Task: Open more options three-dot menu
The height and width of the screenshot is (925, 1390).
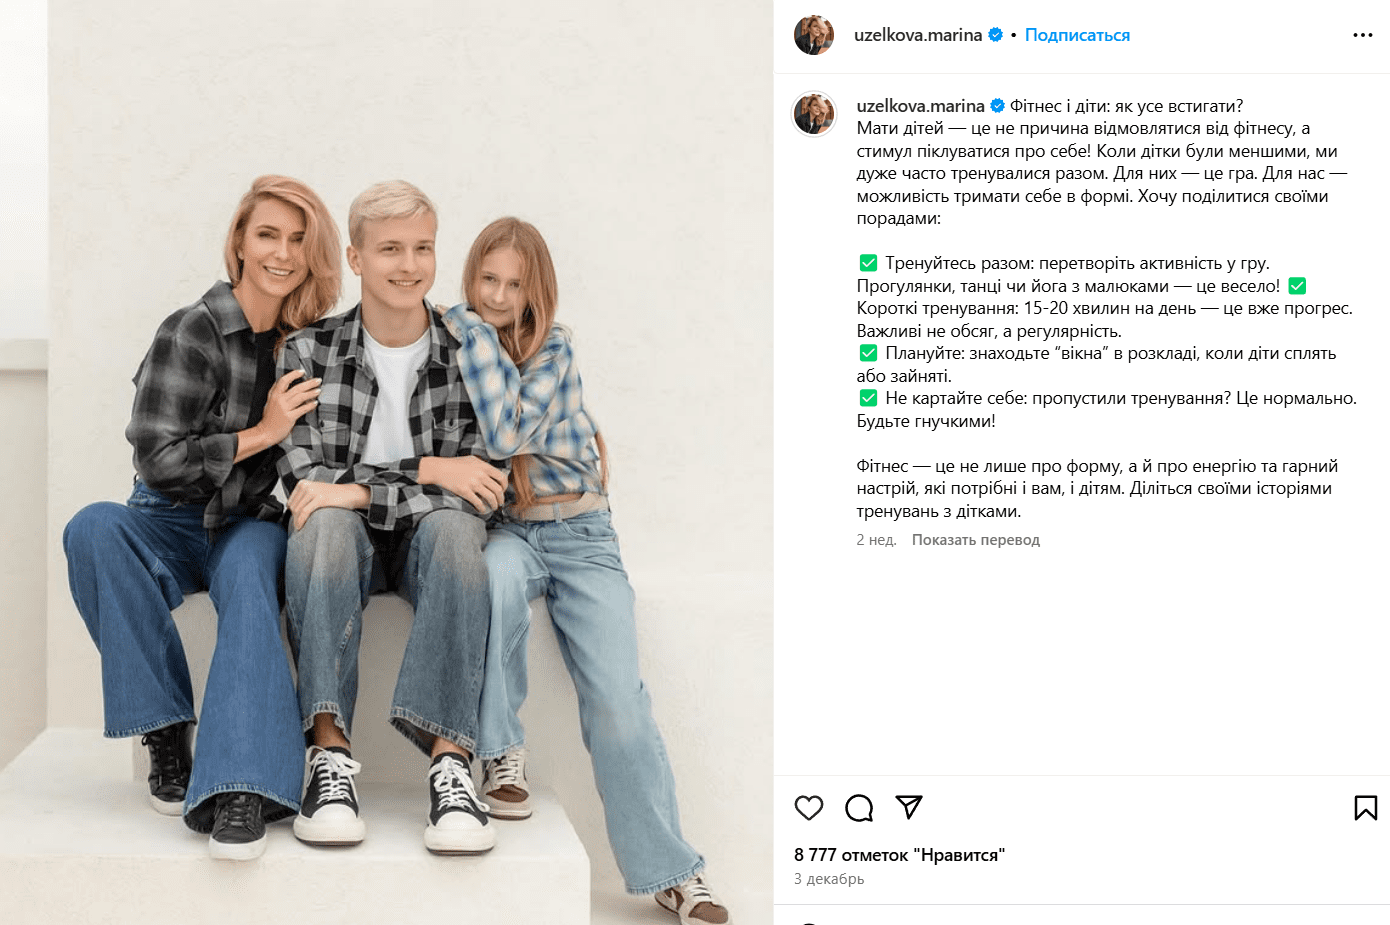Action: pyautogui.click(x=1363, y=35)
